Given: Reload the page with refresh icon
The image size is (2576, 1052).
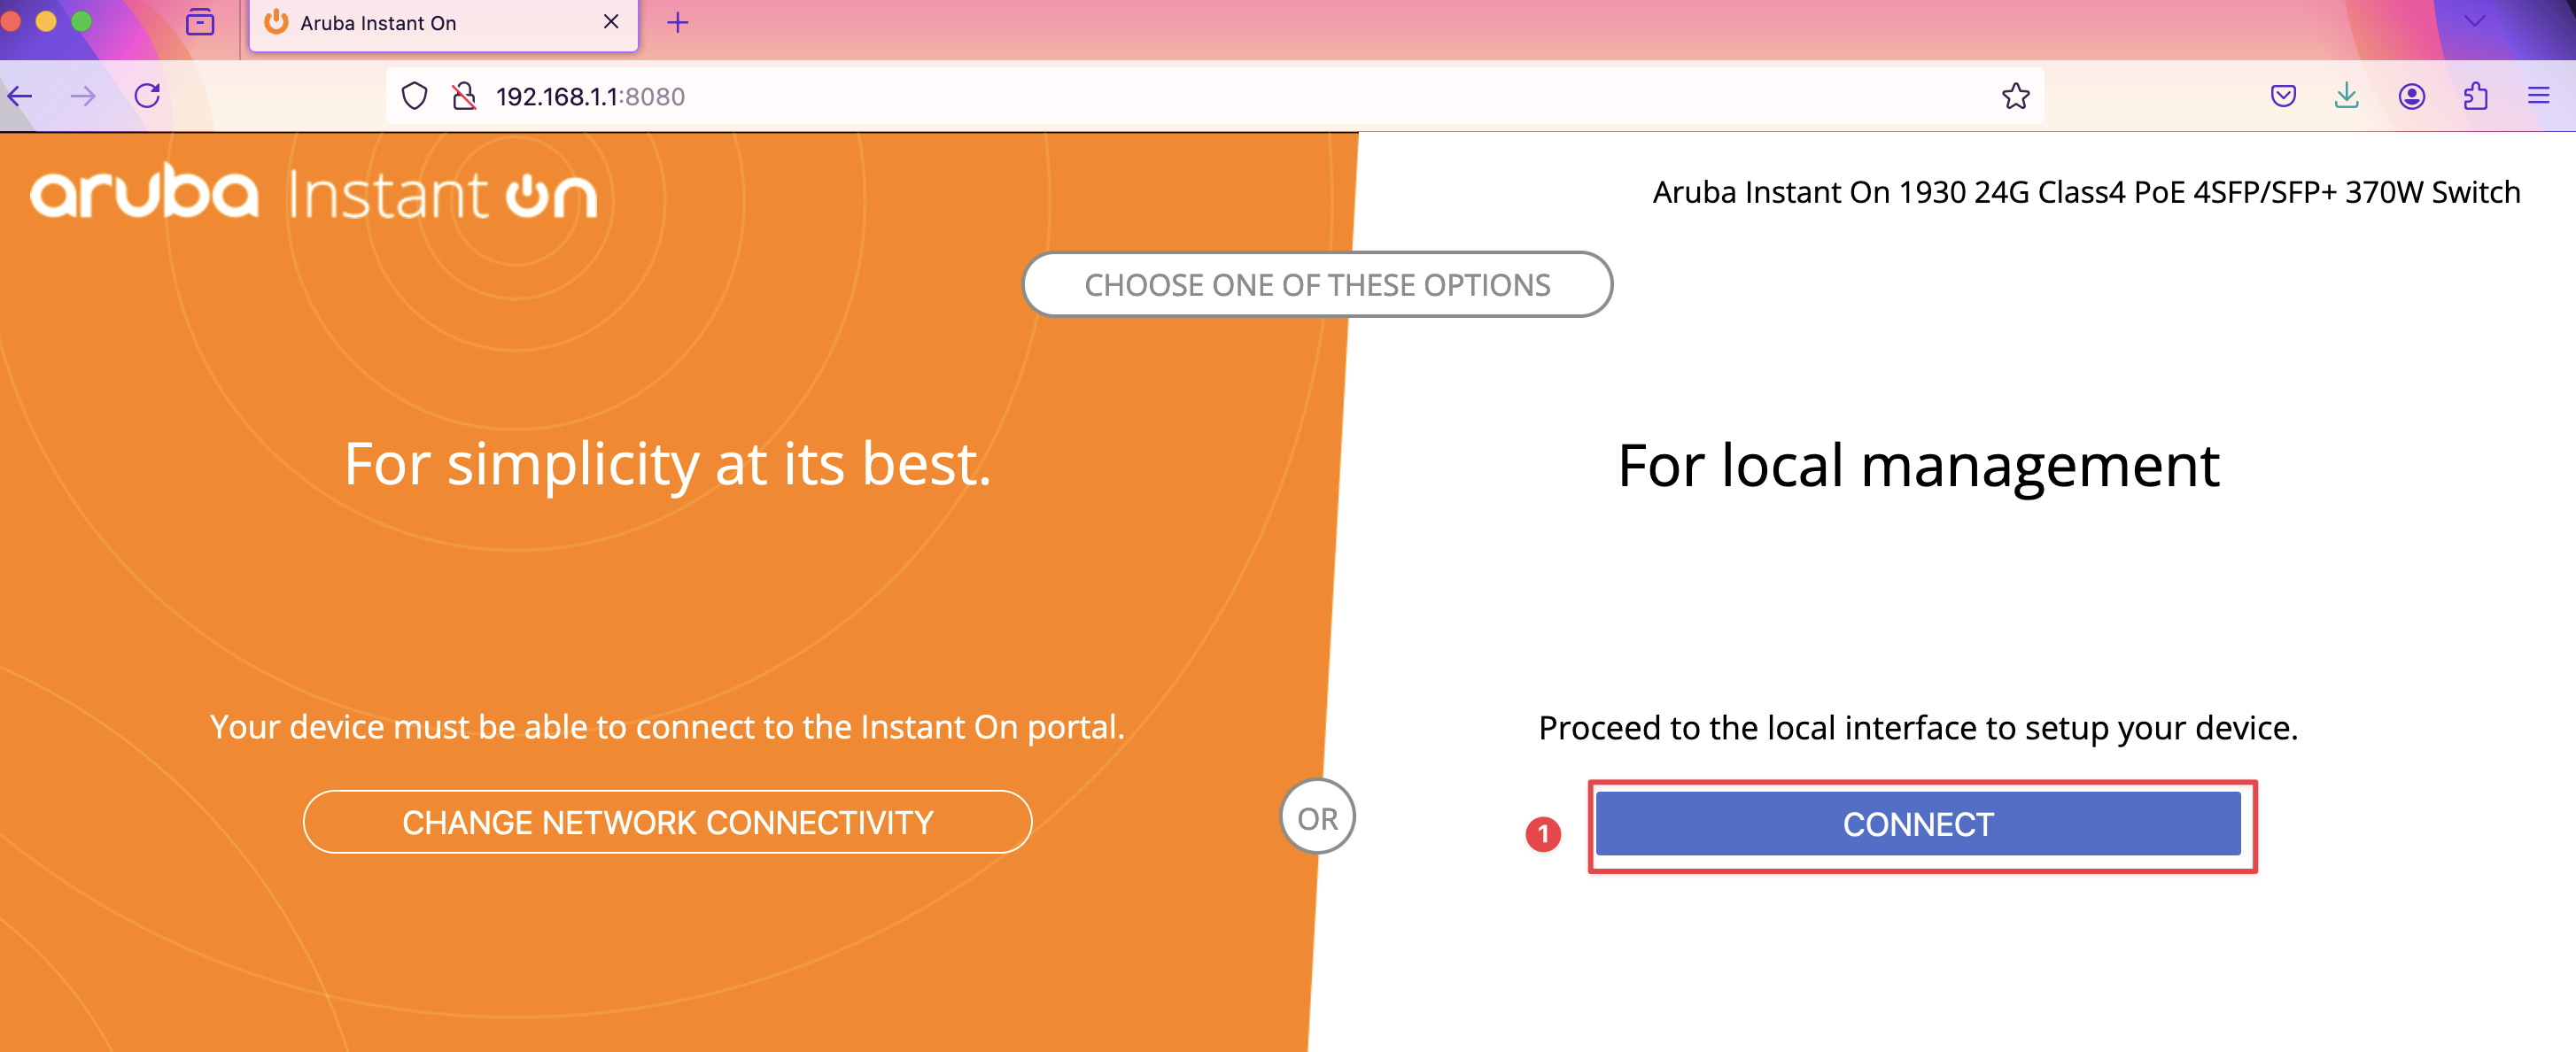Looking at the screenshot, I should click(x=147, y=96).
